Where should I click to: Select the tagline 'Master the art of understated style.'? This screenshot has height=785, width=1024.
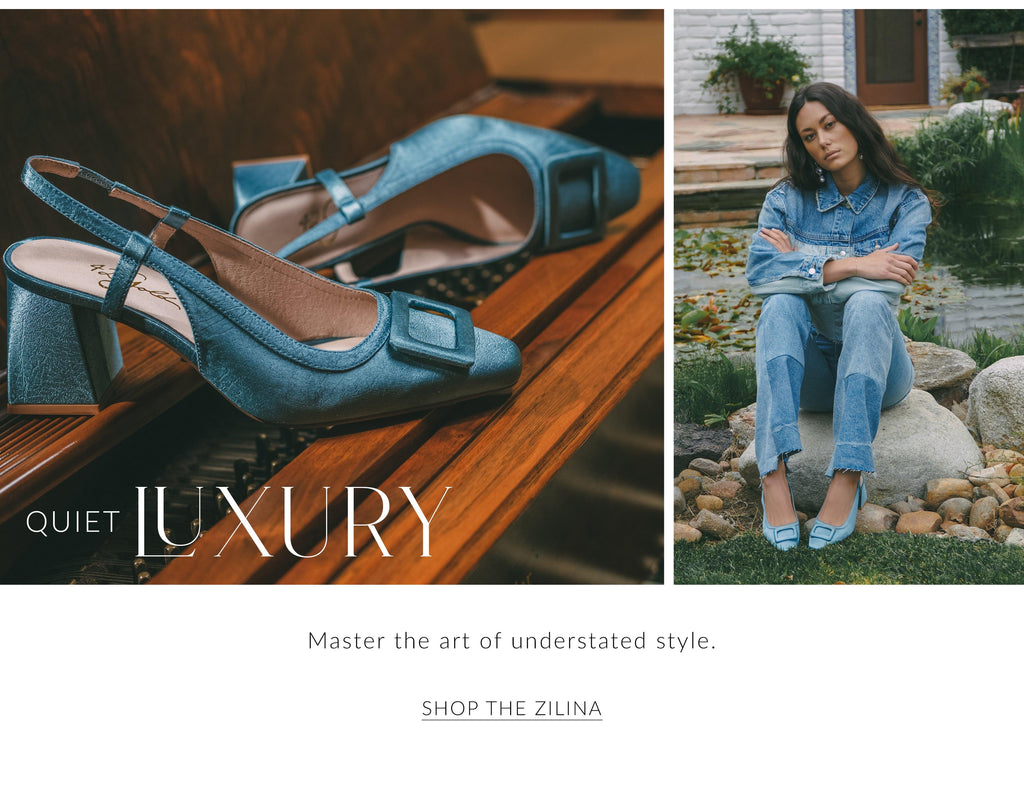coord(511,641)
